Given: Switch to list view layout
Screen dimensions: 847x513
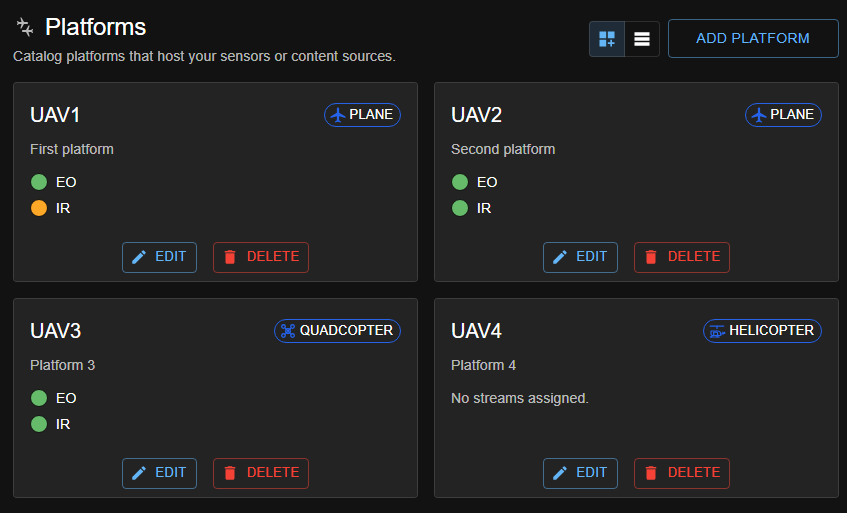Looking at the screenshot, I should (x=642, y=39).
